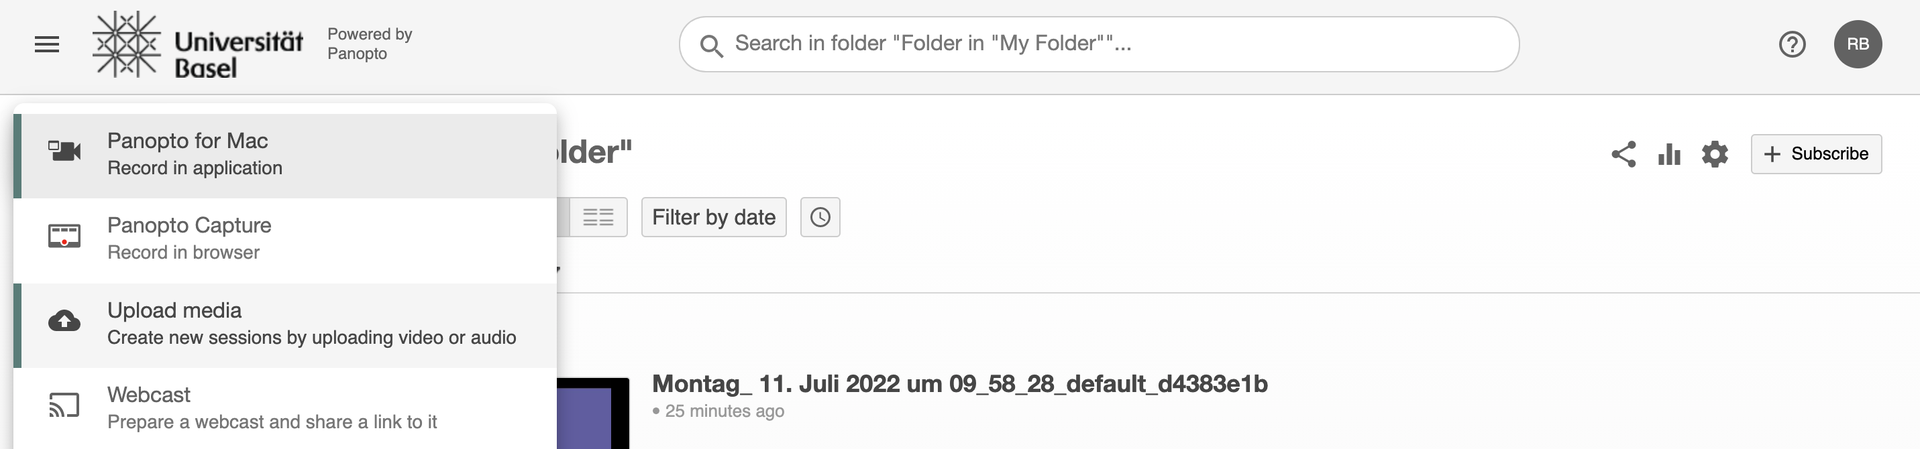The height and width of the screenshot is (449, 1920).
Task: Open folder settings gear icon
Action: tap(1715, 154)
